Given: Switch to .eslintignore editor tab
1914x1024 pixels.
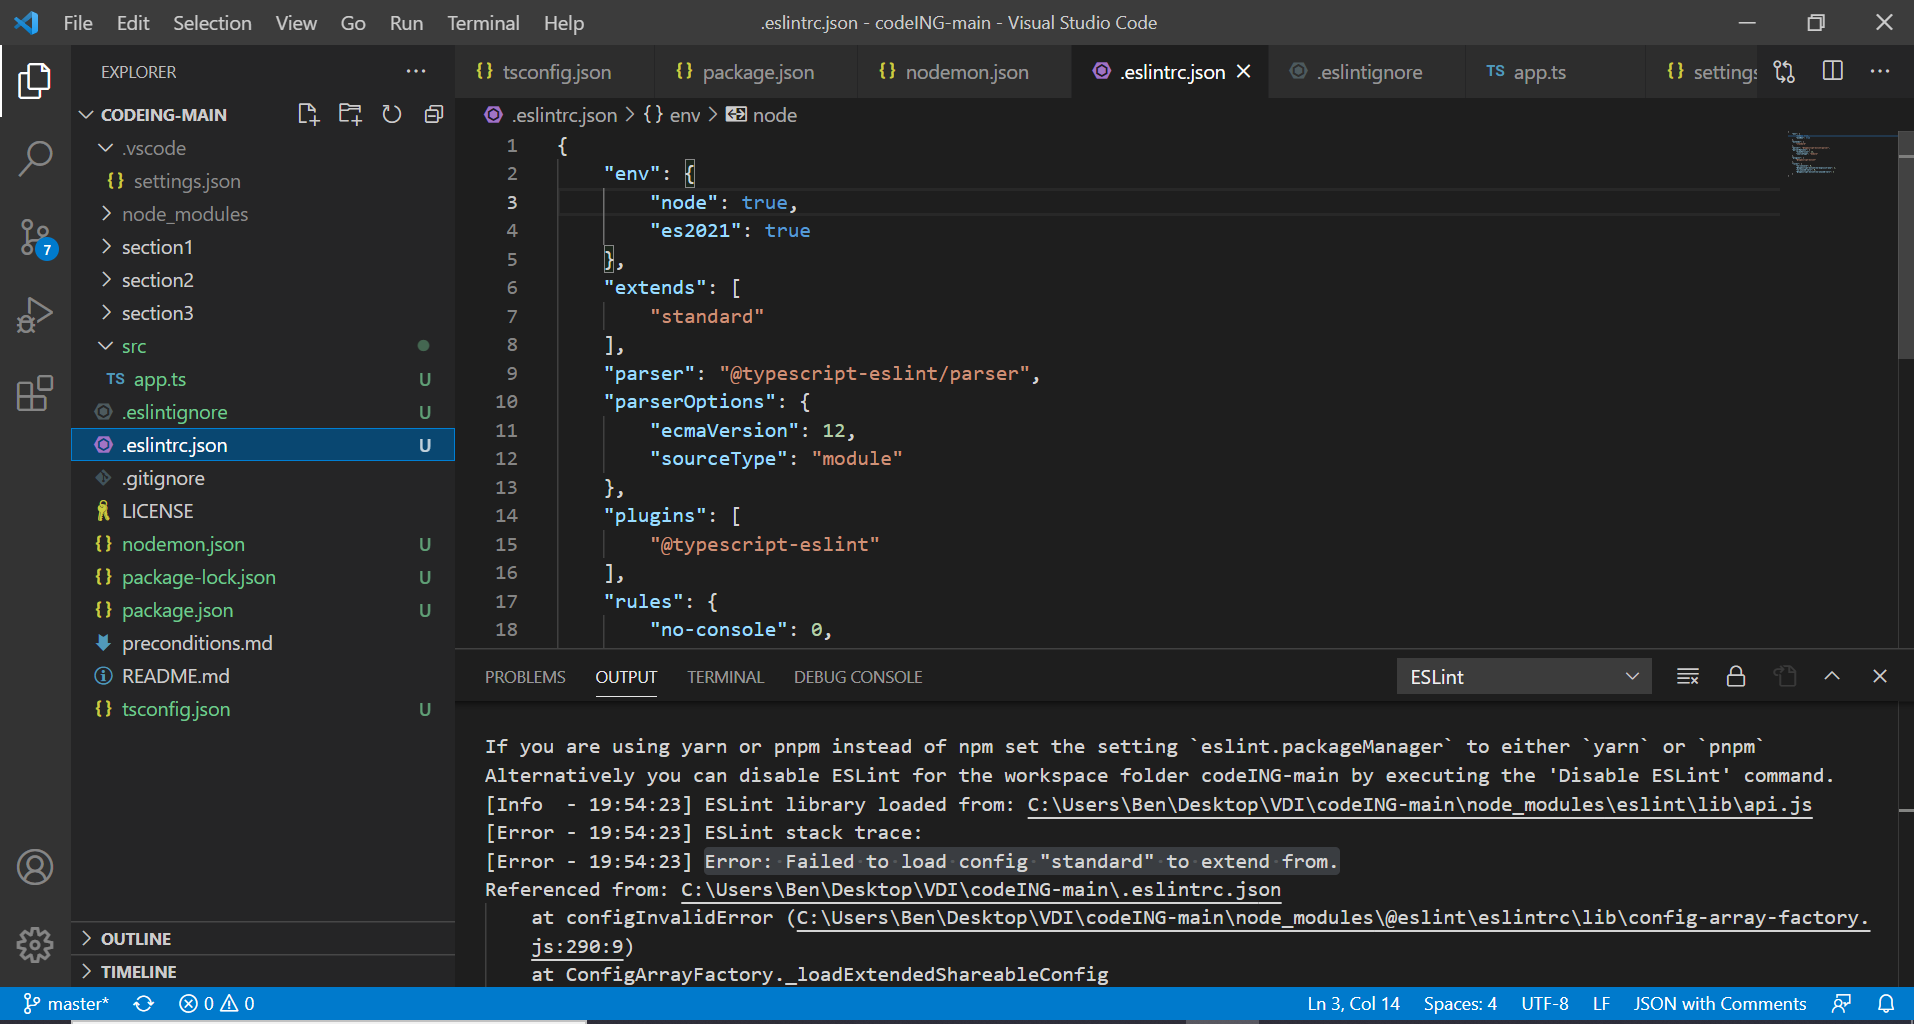Looking at the screenshot, I should tap(1368, 71).
